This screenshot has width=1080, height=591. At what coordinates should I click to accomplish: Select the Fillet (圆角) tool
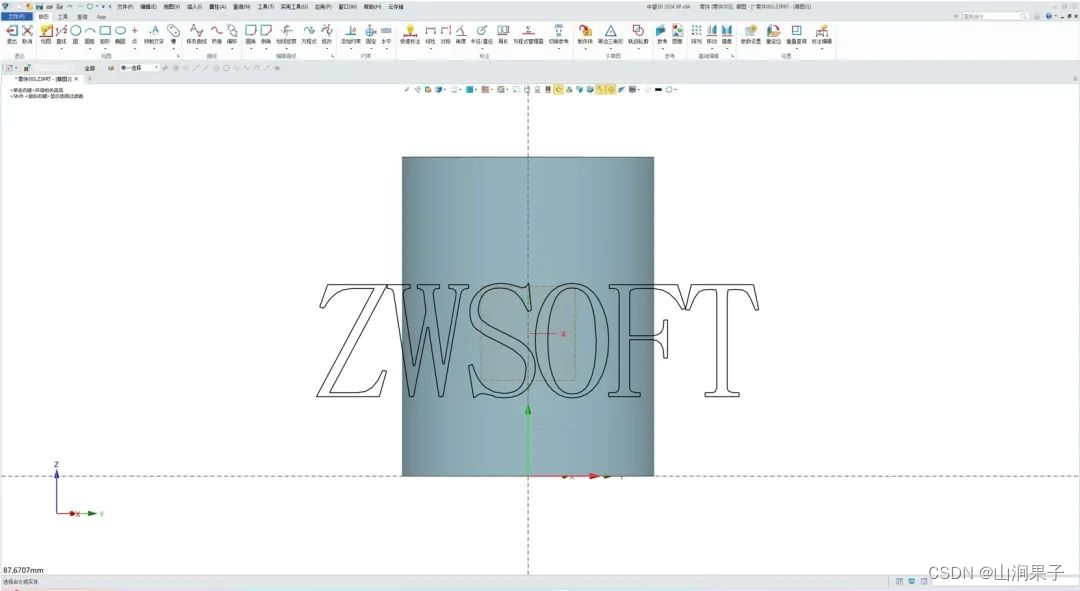[251, 33]
